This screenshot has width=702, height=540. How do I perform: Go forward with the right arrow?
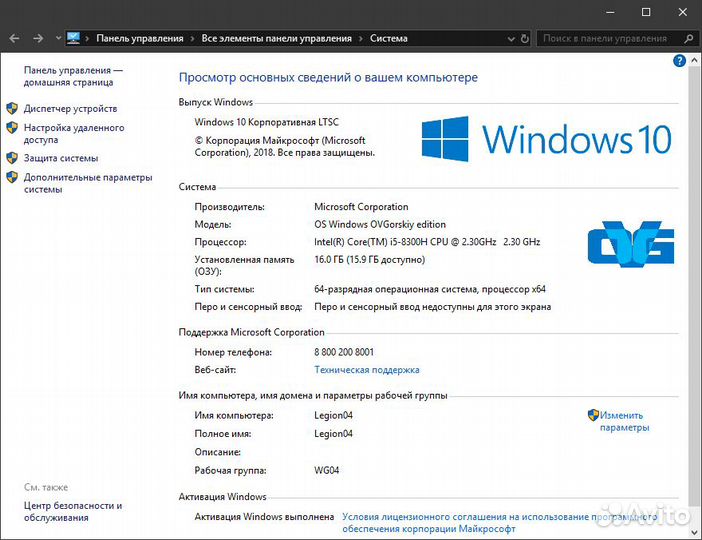click(x=38, y=39)
